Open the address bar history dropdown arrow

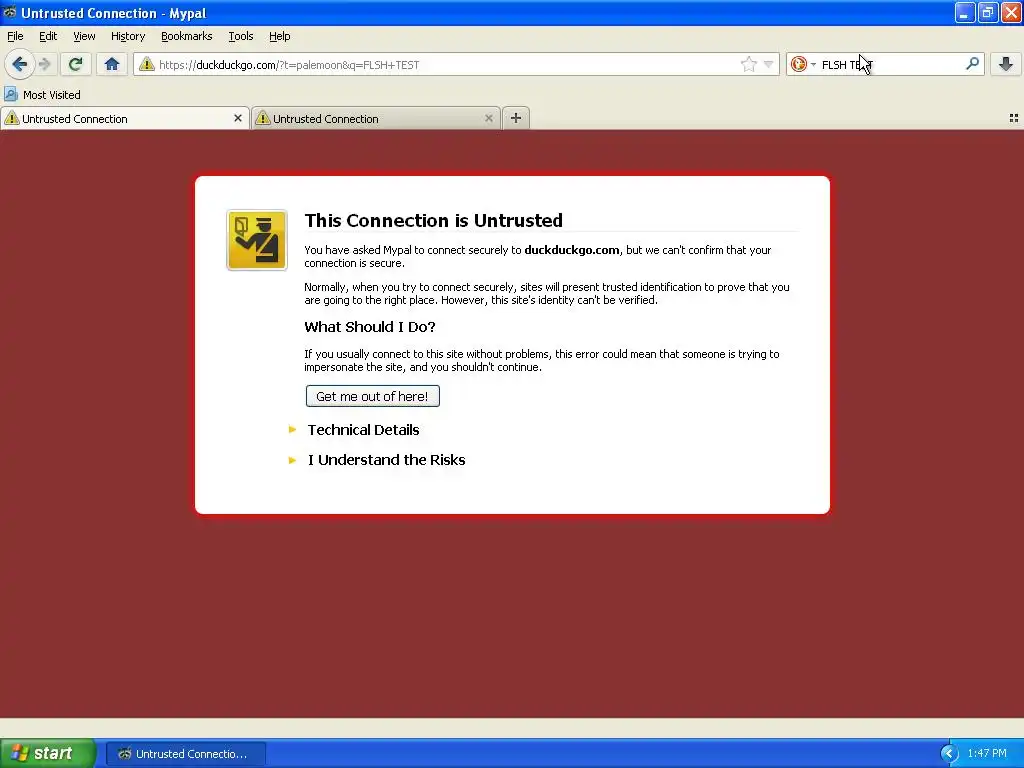[769, 64]
